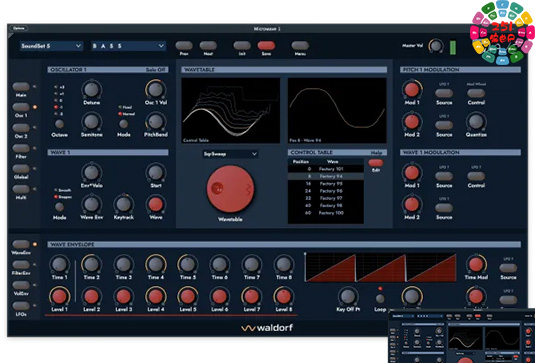
Task: Select the Factory 100 row at position 60
Action: point(326,213)
